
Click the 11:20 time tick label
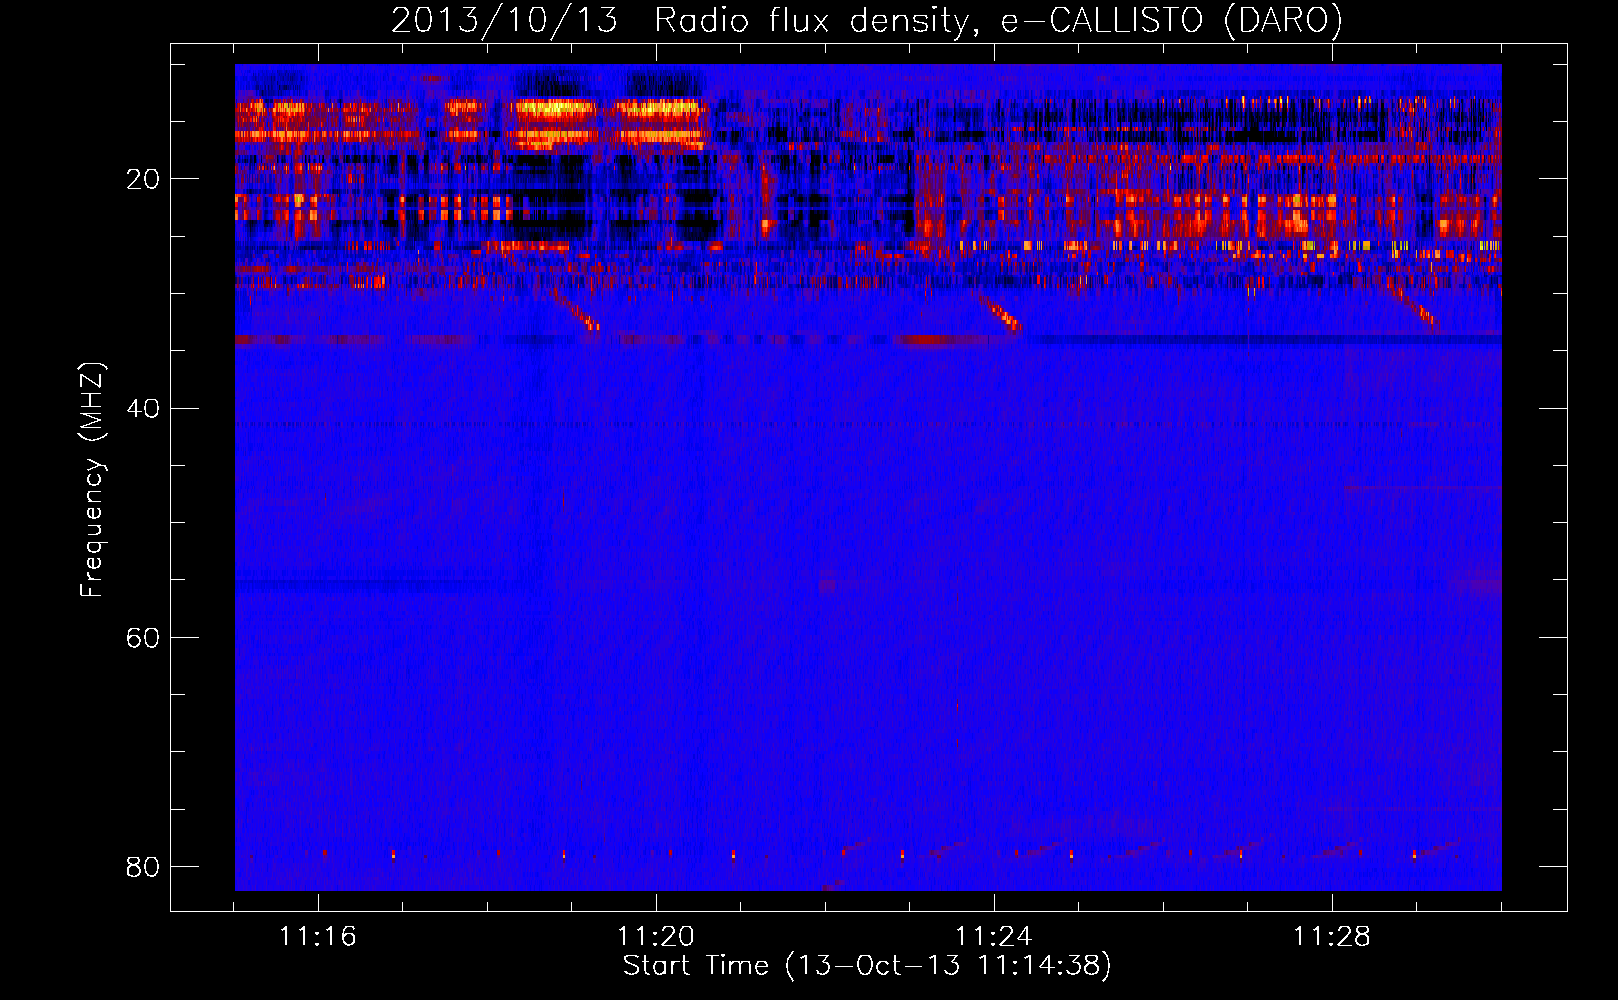pyautogui.click(x=656, y=937)
